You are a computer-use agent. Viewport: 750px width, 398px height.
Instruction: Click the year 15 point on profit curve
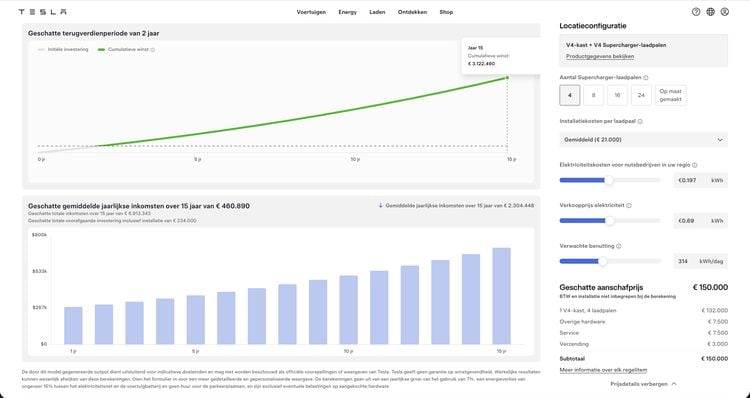[x=507, y=77]
